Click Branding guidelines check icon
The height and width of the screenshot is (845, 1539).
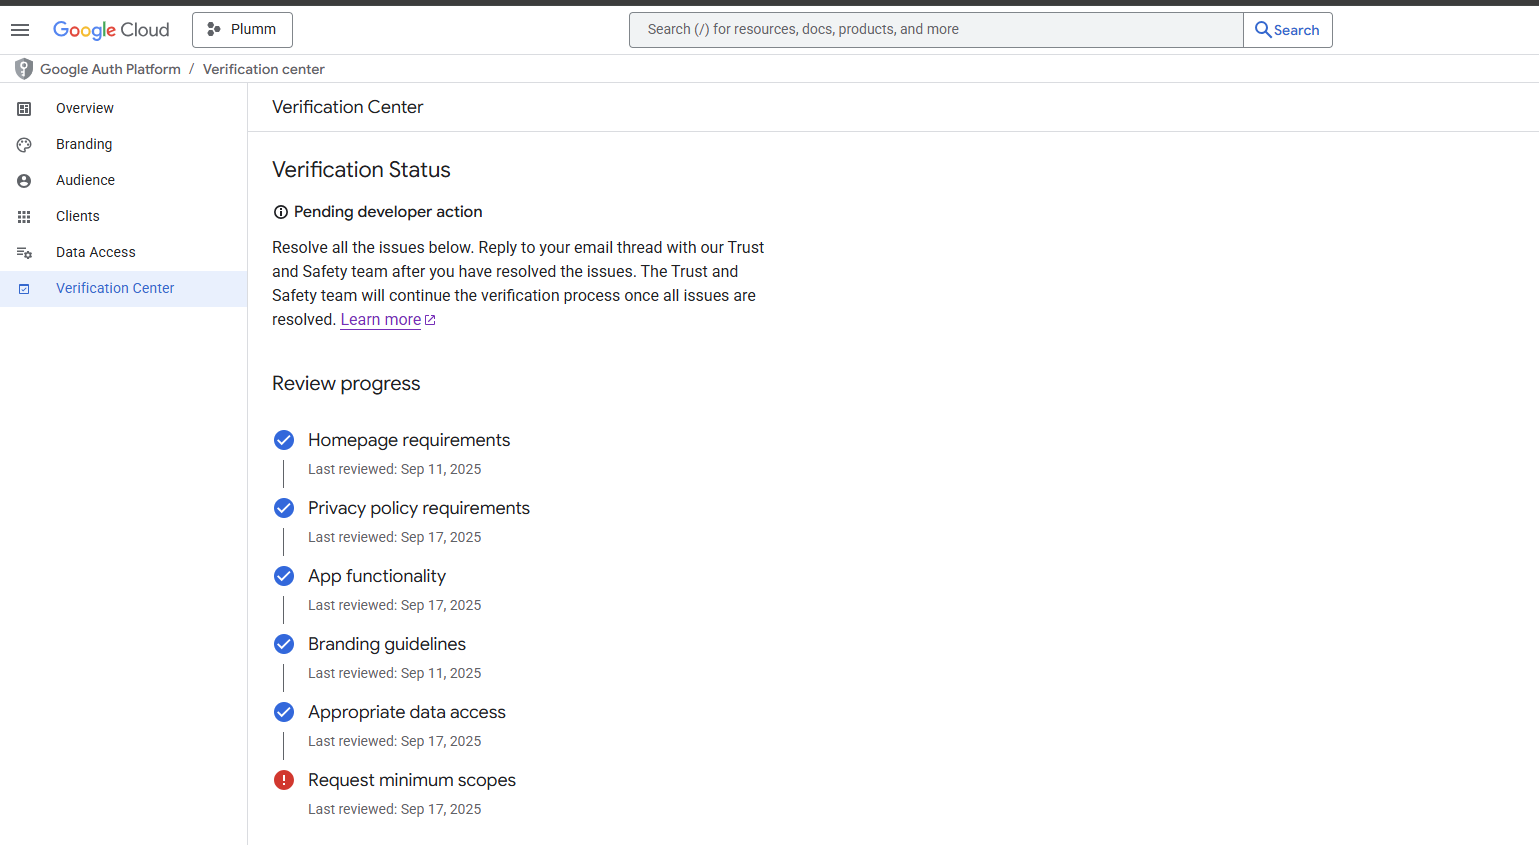284,644
